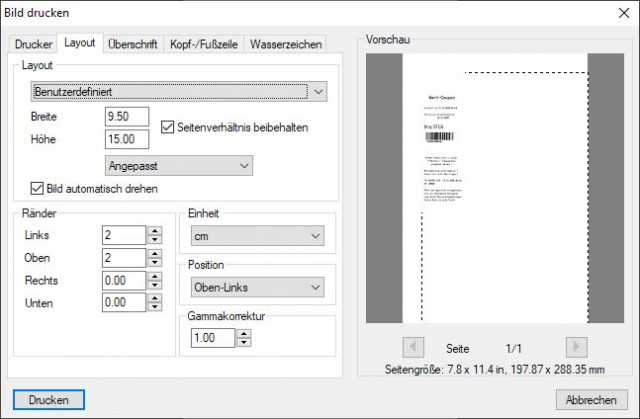Click the Unten margin field
This screenshot has width=640, height=419.
point(124,302)
